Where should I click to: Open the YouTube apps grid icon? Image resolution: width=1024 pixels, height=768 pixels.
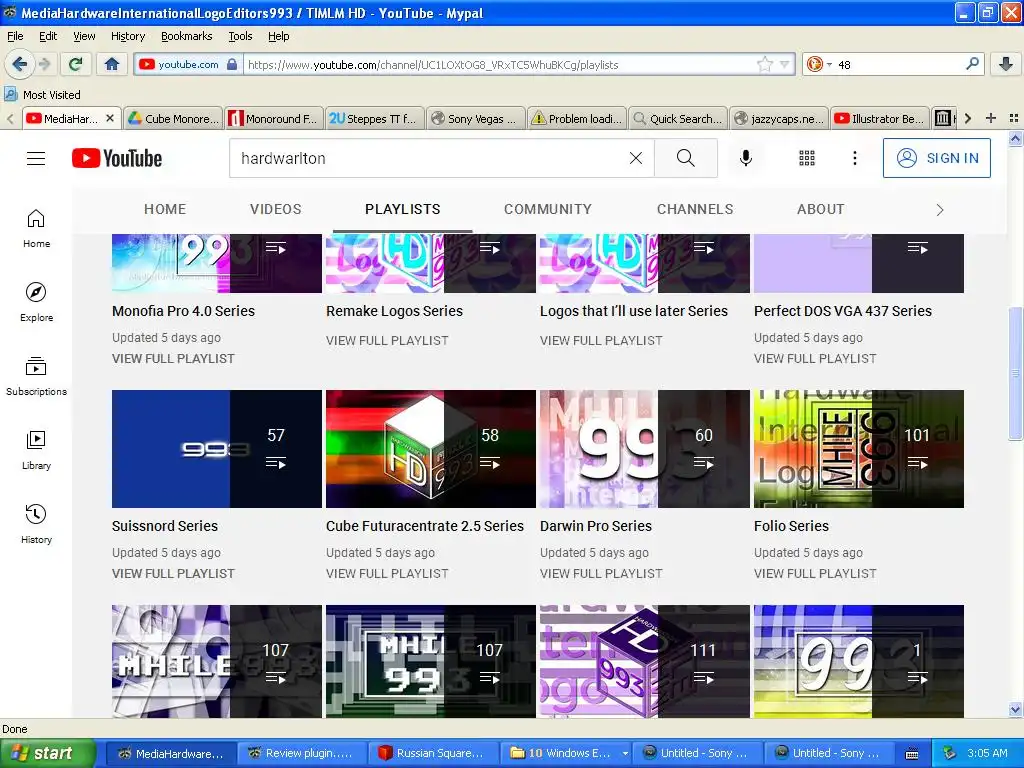(807, 158)
